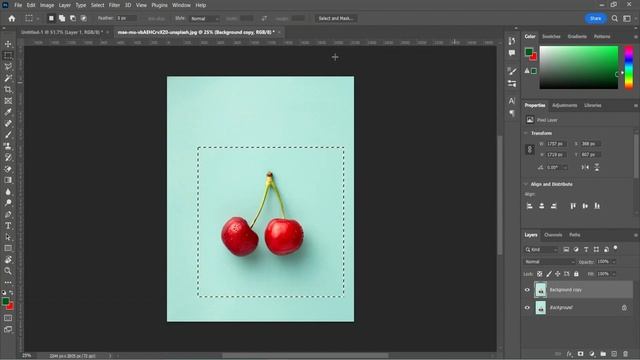Screen dimensions: 640x360
Task: Select the Eraser tool
Action: [x=8, y=169]
